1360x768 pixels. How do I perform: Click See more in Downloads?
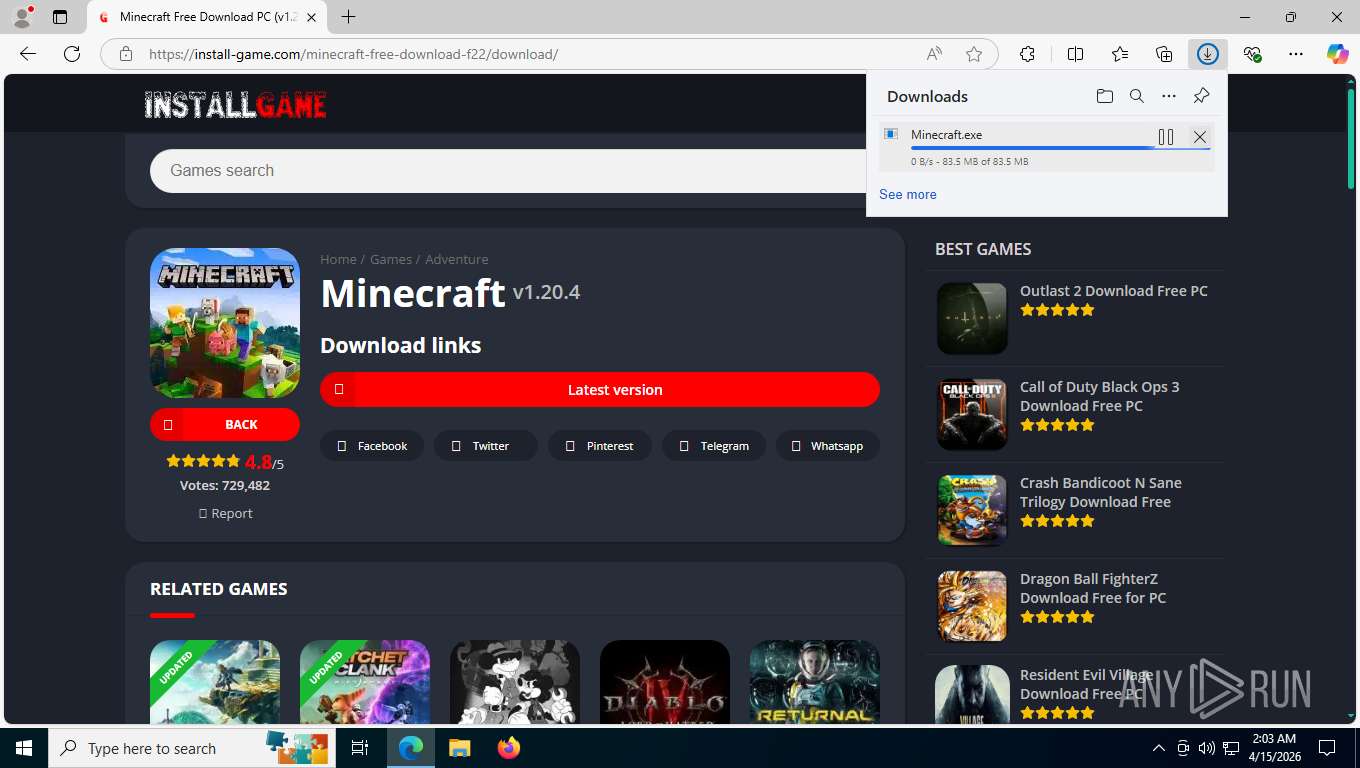click(908, 194)
